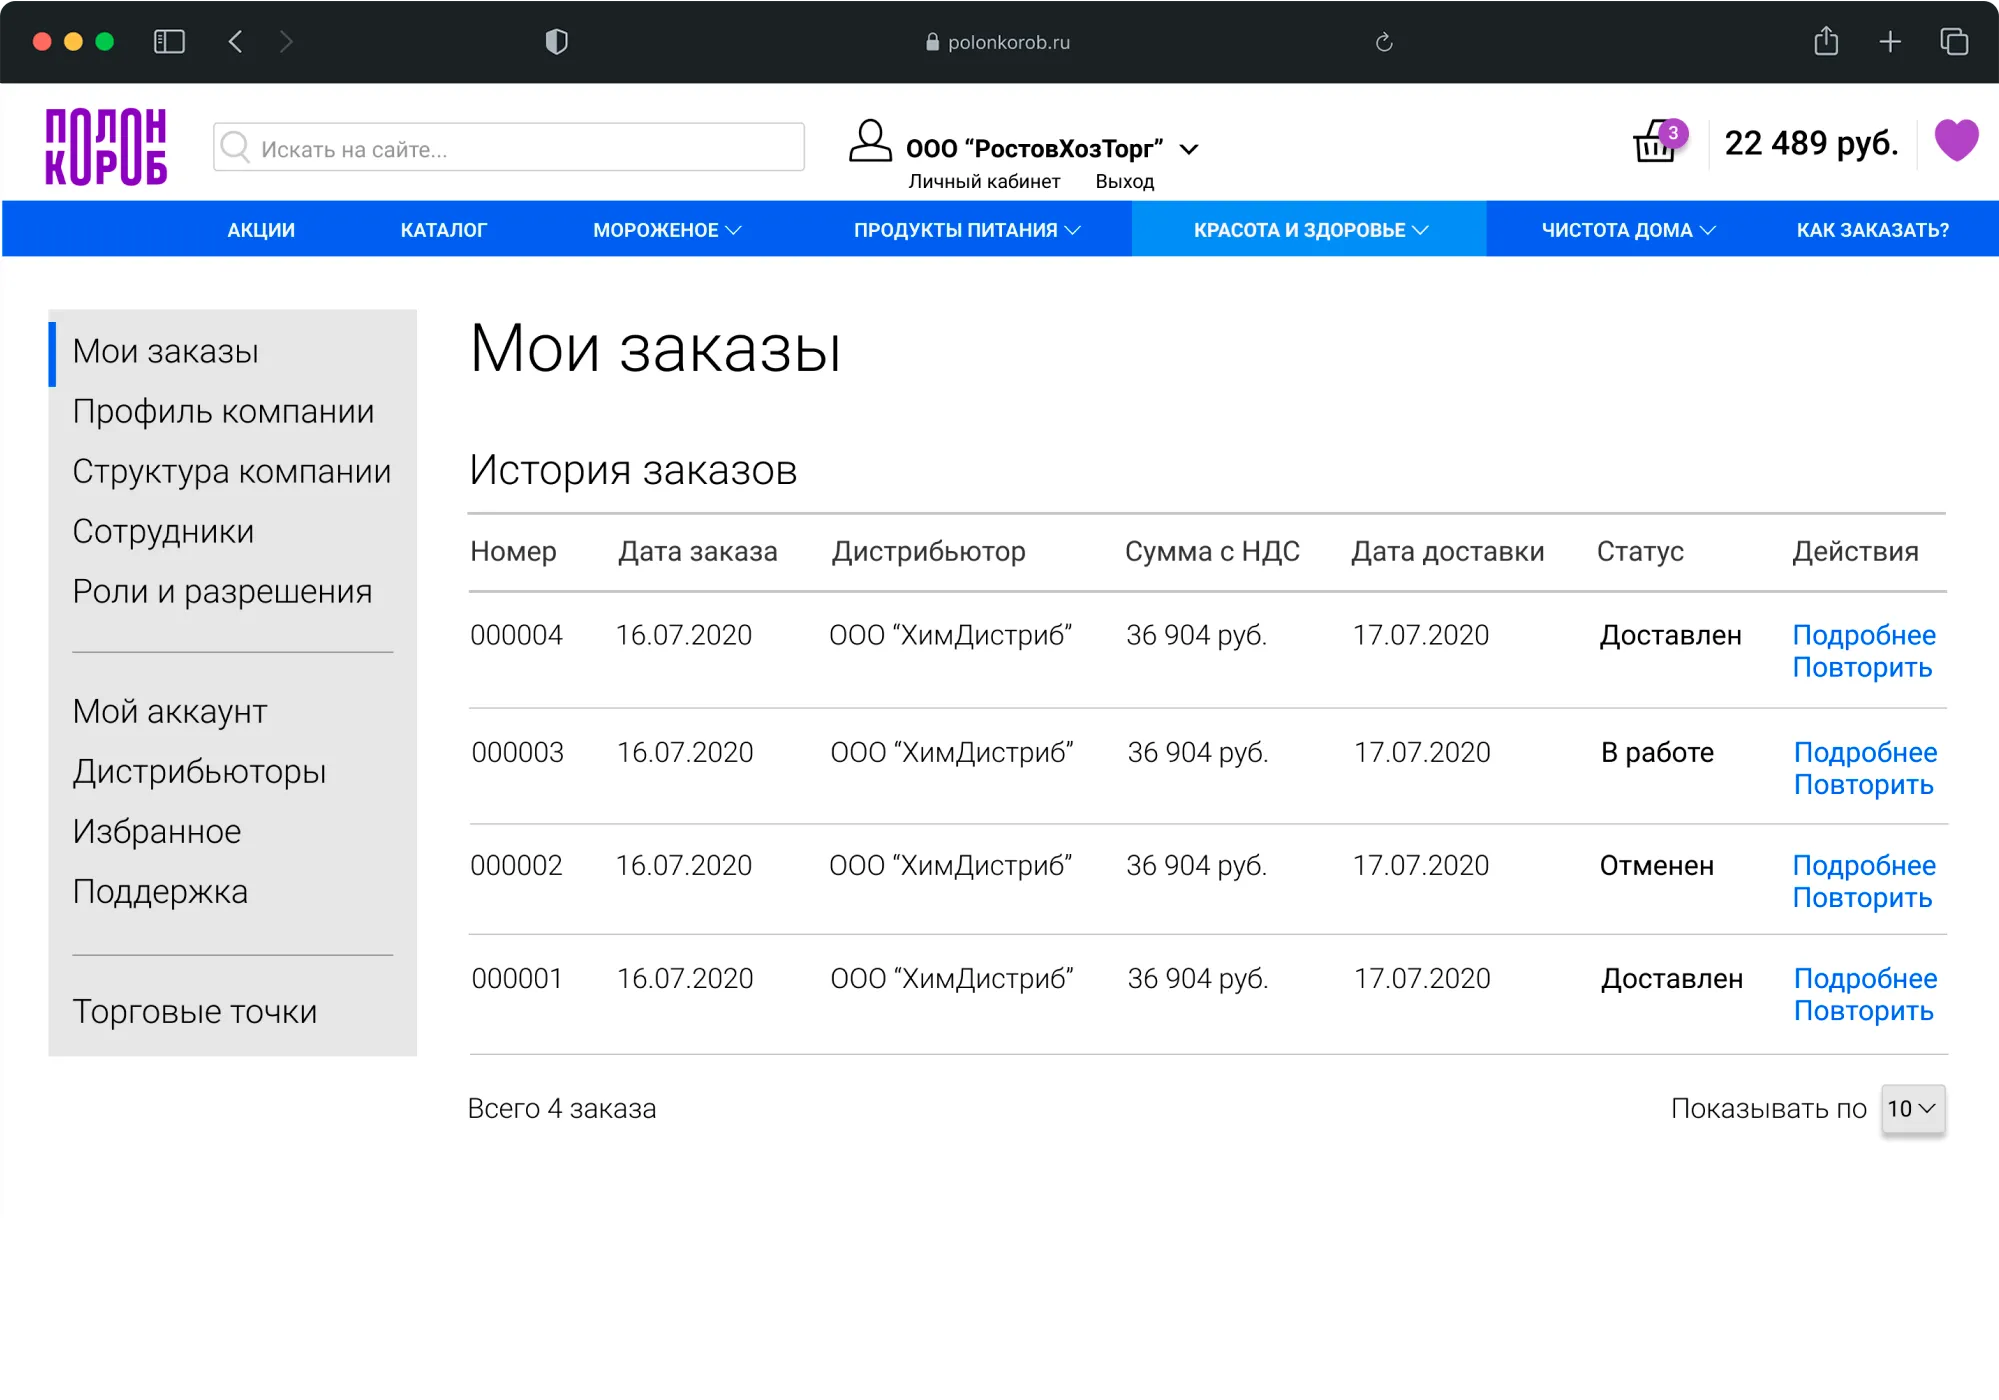
Task: Click Повторить for order 000002
Action: (1861, 898)
